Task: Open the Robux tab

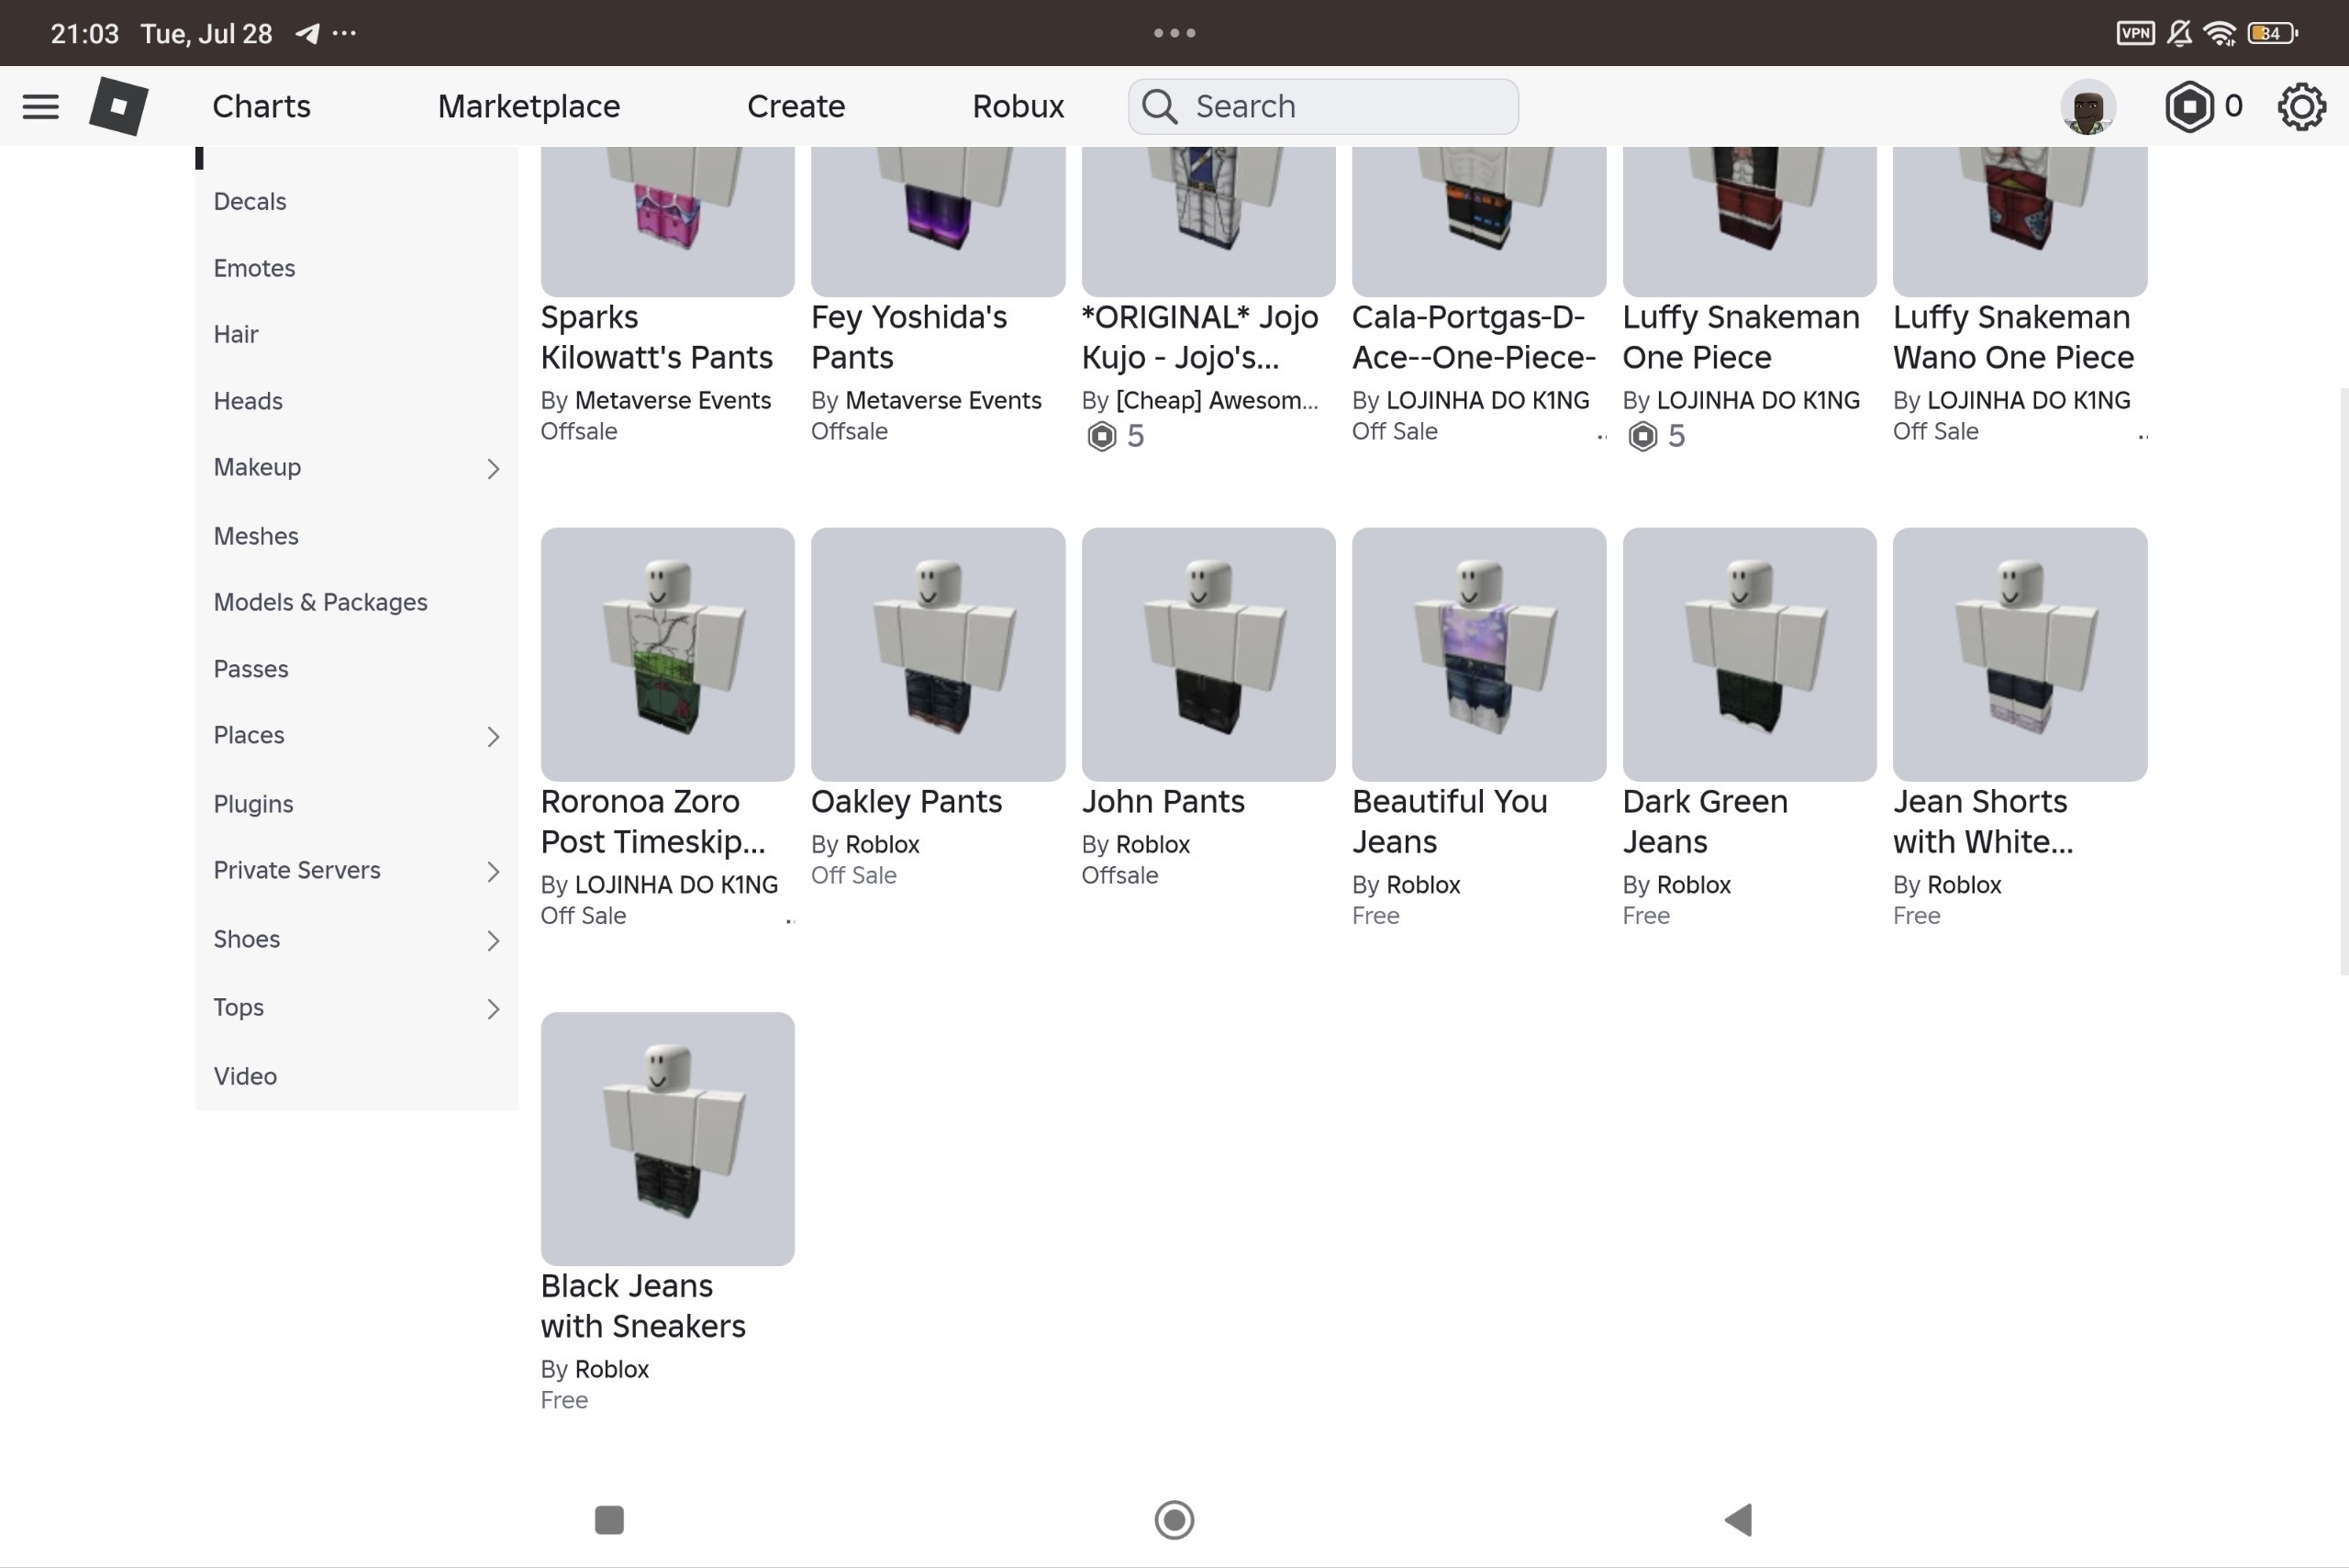Action: coord(1018,106)
